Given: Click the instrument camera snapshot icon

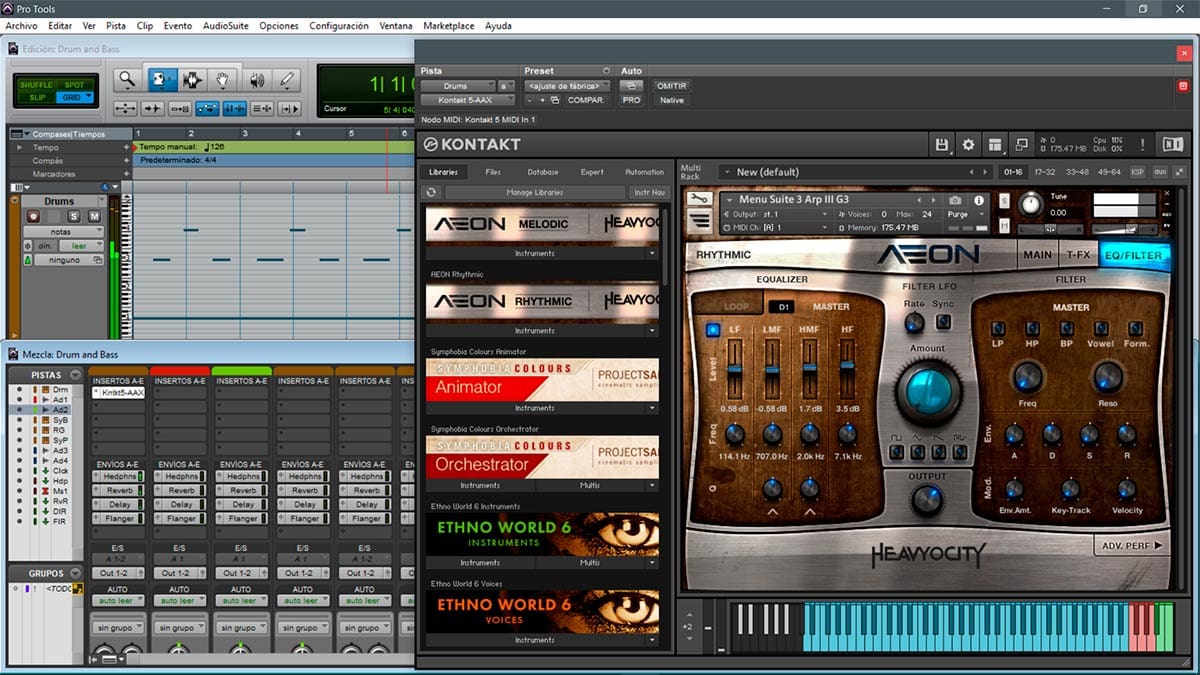Looking at the screenshot, I should [x=955, y=200].
